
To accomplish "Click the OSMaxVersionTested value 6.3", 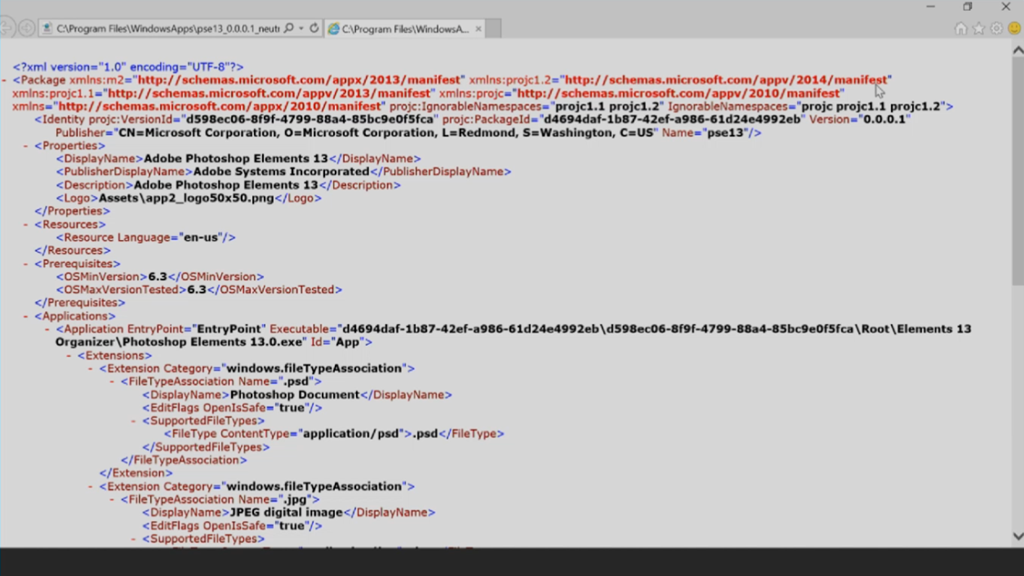I will pyautogui.click(x=197, y=290).
